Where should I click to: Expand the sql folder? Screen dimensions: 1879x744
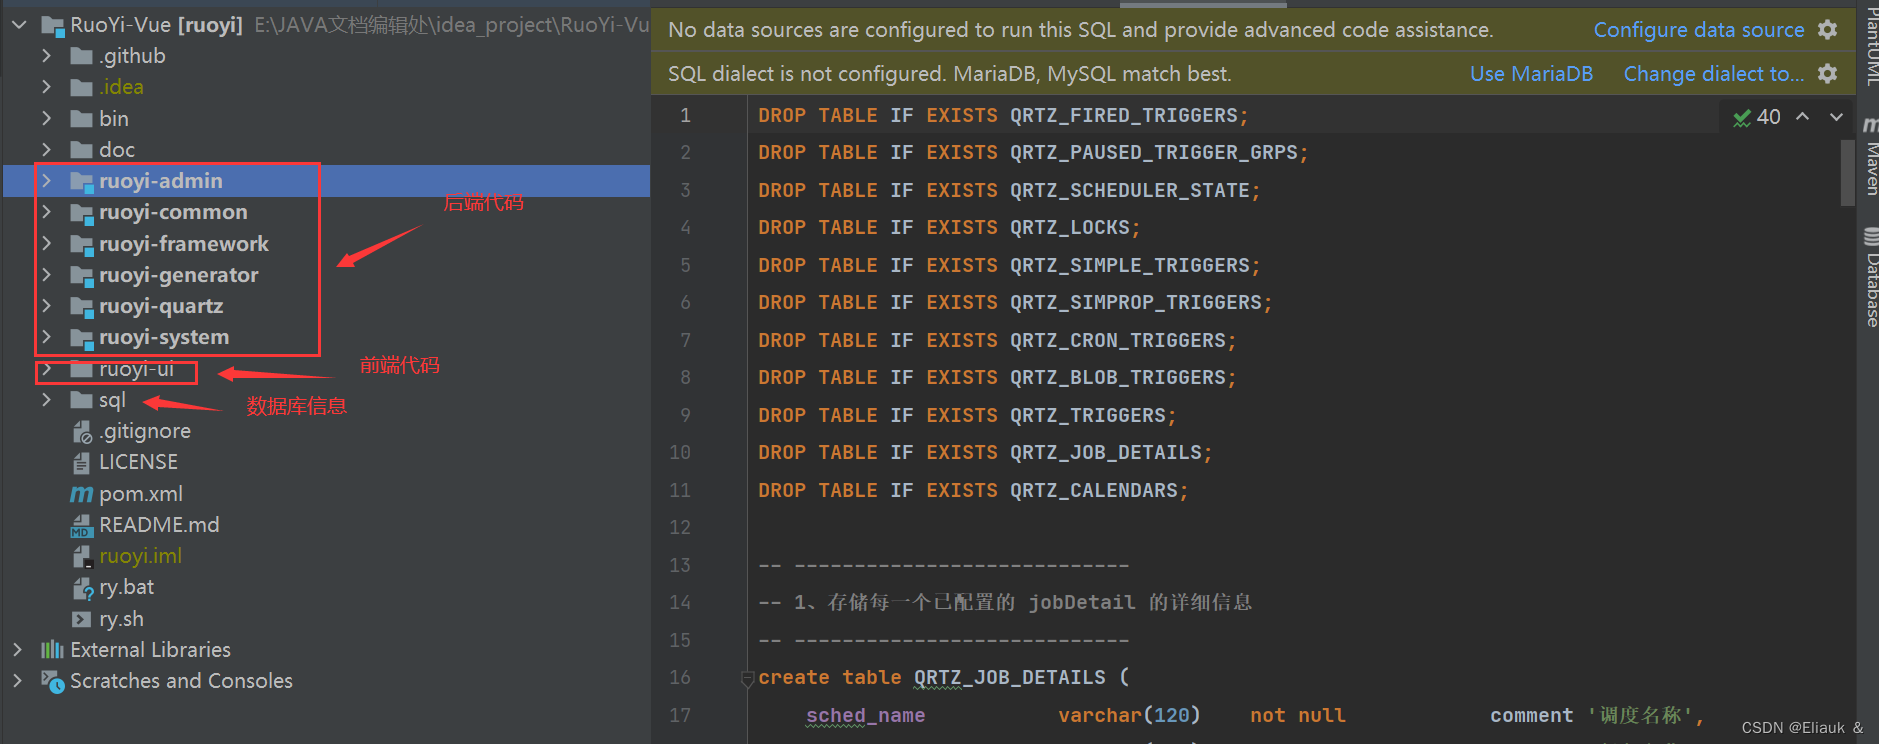(46, 400)
